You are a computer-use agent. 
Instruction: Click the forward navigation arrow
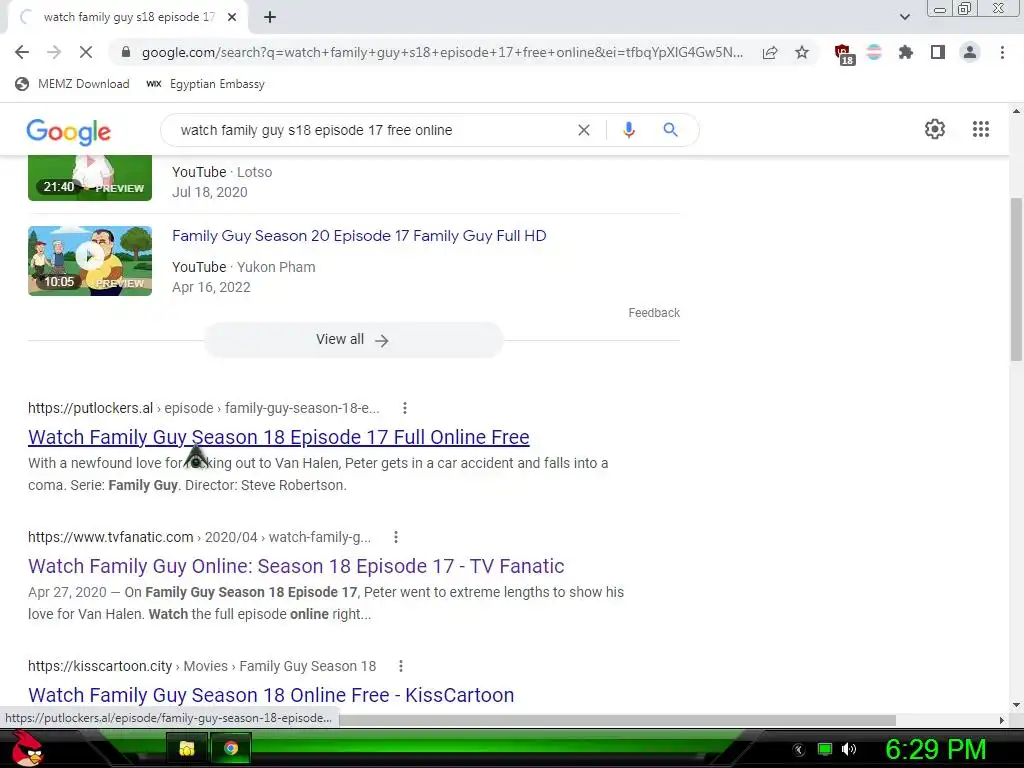point(54,52)
